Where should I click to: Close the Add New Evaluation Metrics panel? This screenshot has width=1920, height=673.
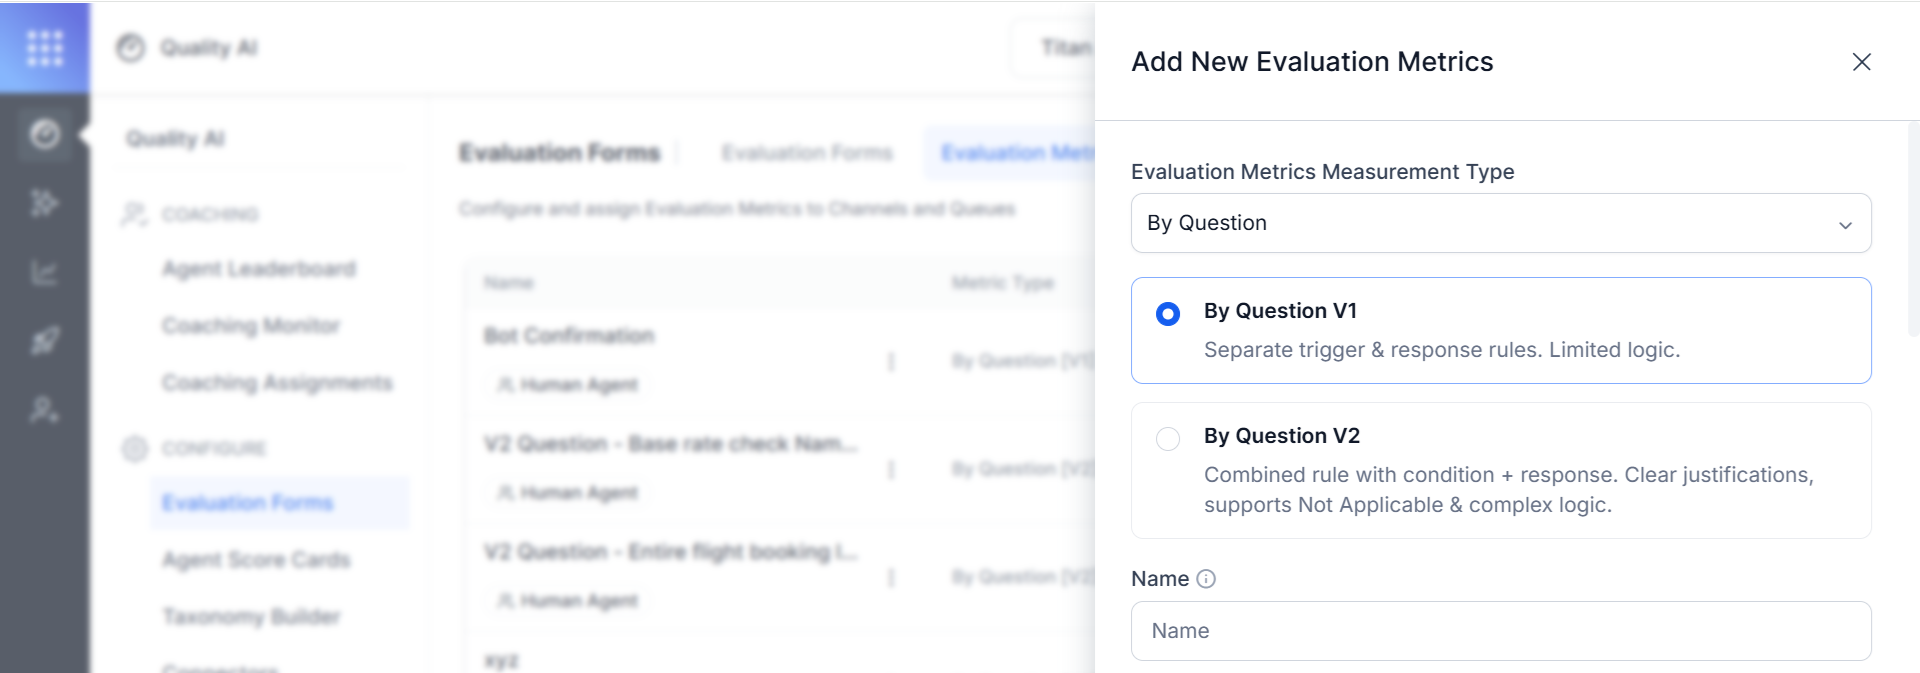[1861, 62]
